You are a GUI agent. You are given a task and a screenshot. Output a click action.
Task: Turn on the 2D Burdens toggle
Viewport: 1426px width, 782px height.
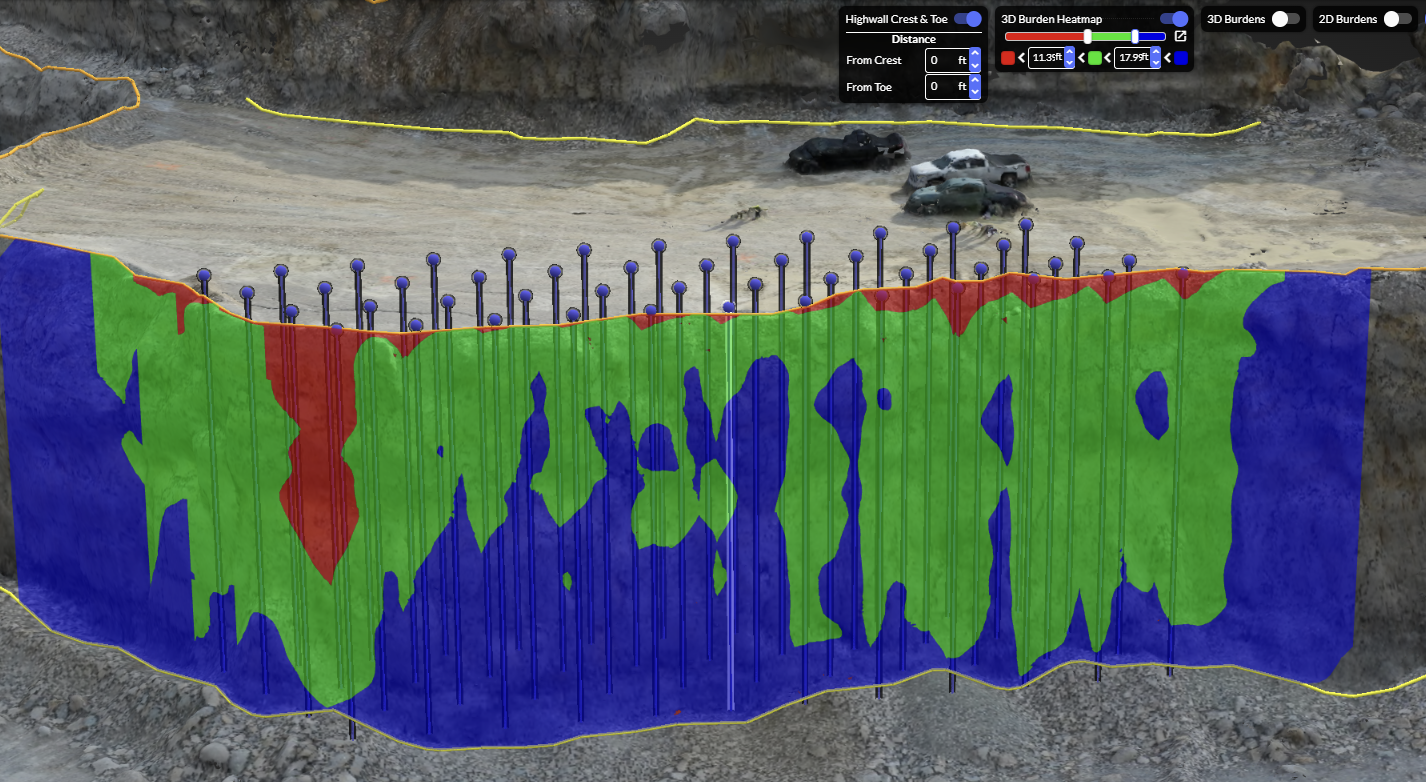point(1397,19)
